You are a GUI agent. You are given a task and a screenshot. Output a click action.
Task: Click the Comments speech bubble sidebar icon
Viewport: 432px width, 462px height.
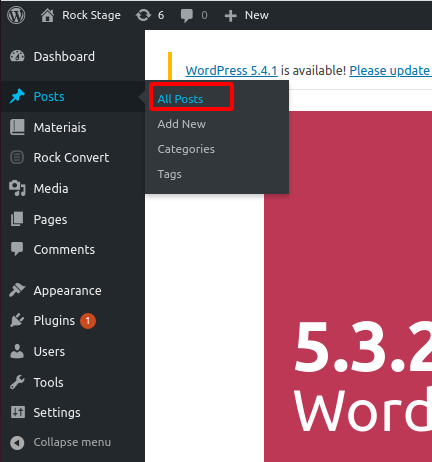[17, 249]
